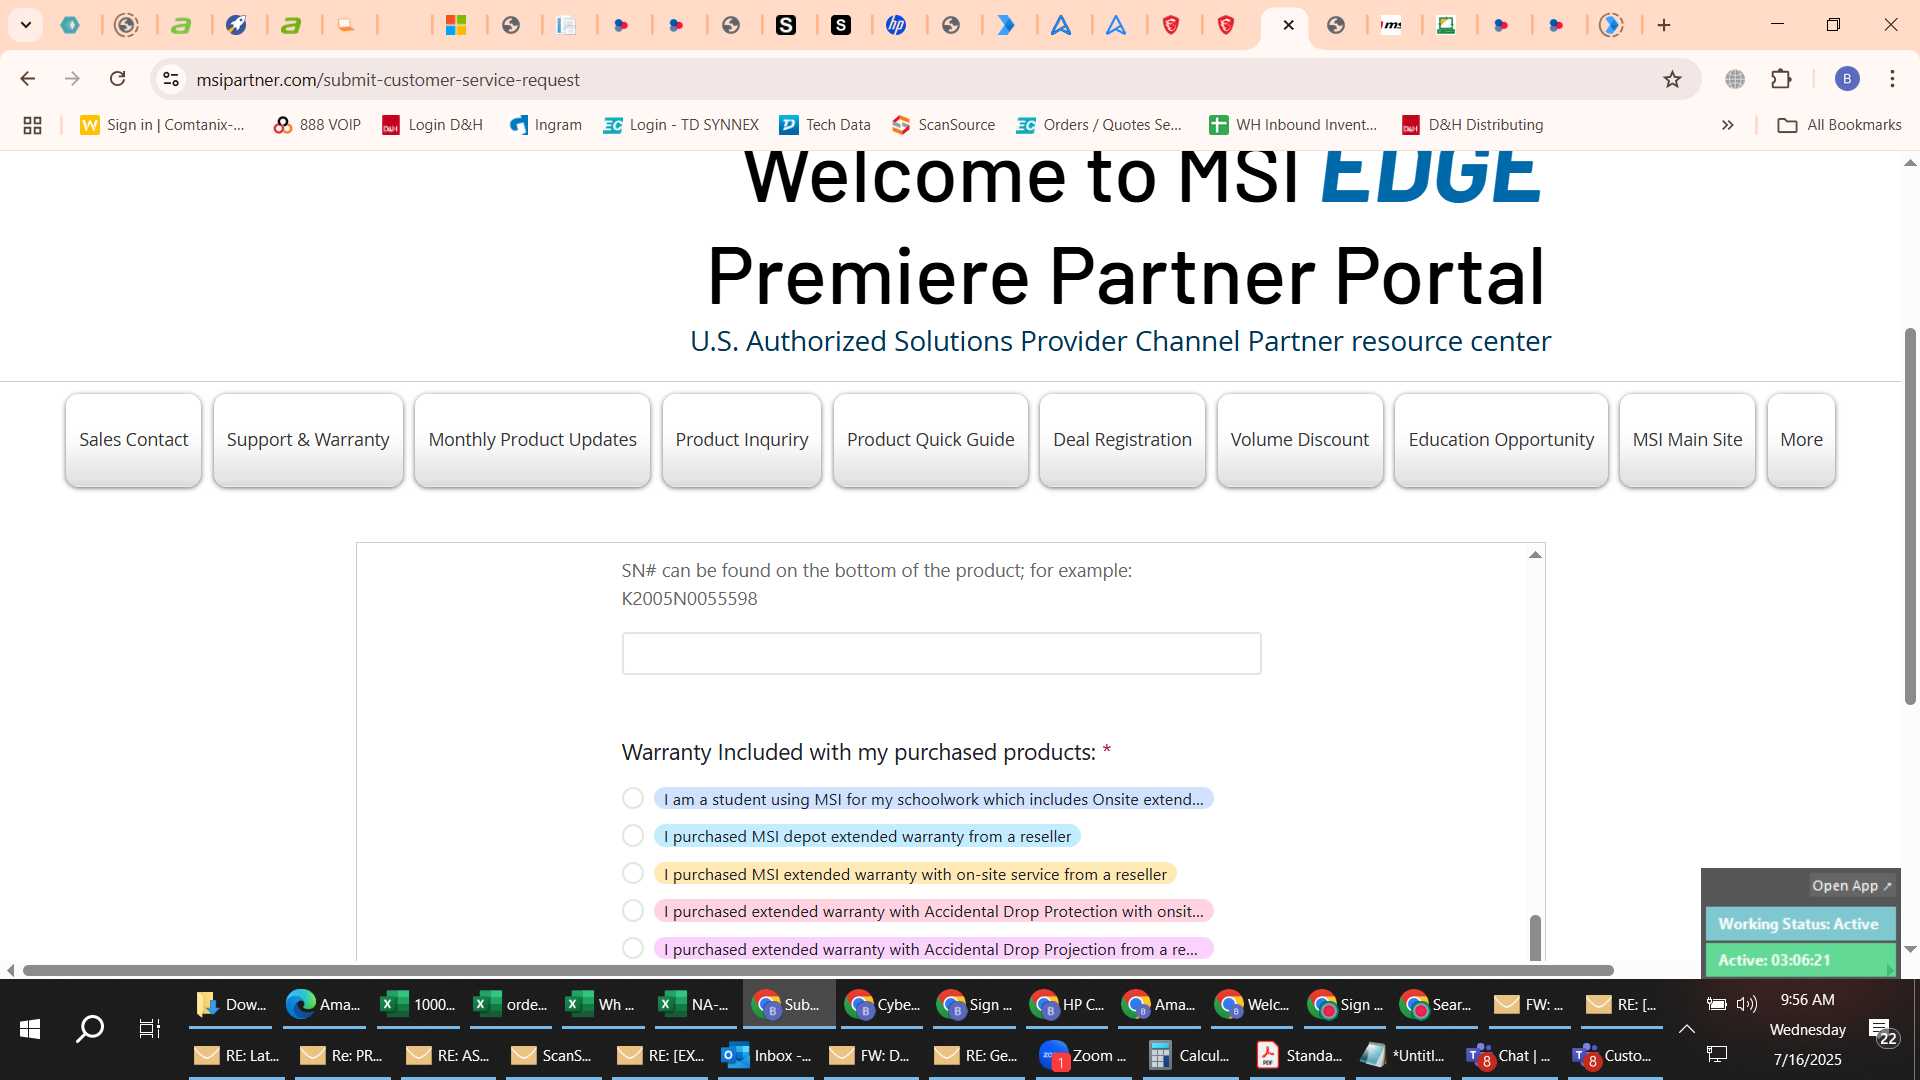
Task: Visit the MSI Main Site button
Action: [1687, 440]
